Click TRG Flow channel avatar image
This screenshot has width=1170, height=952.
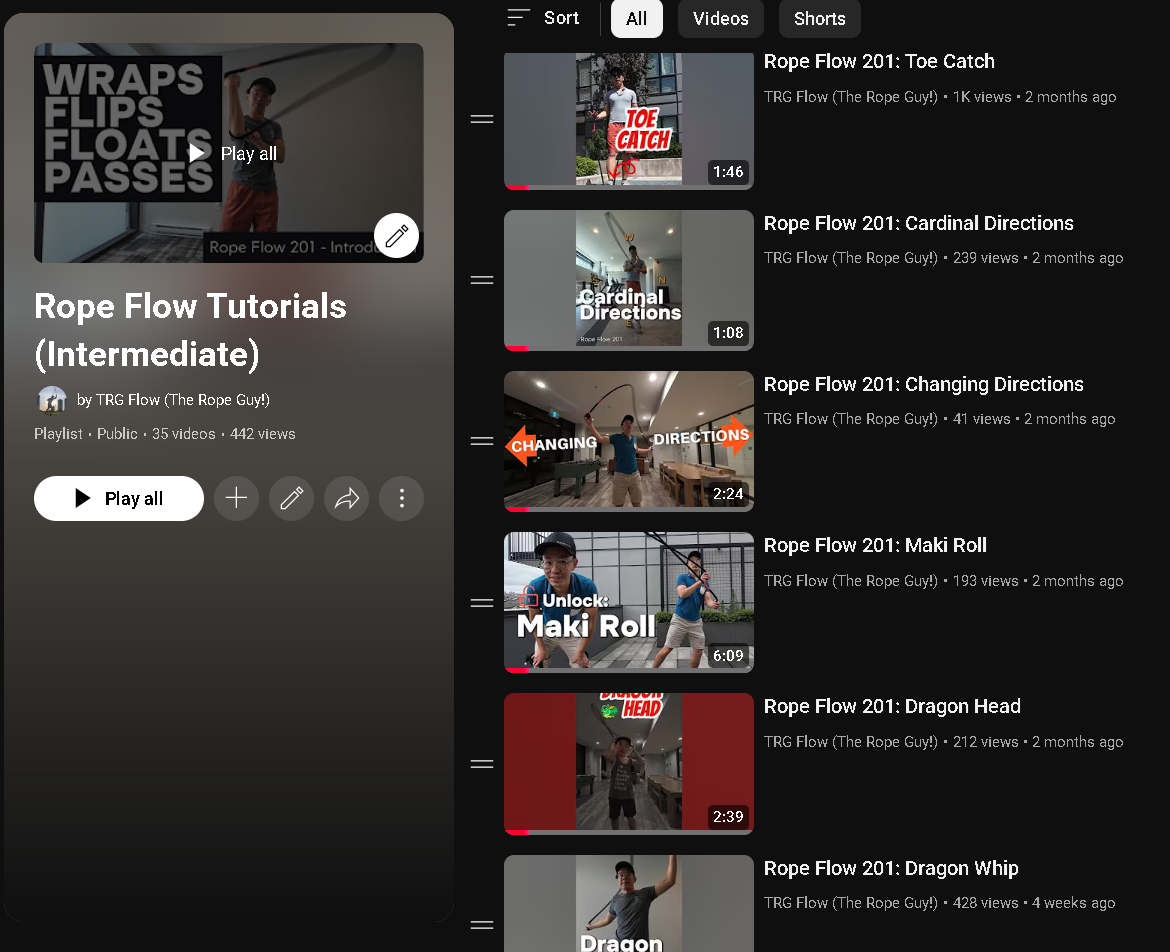click(52, 400)
